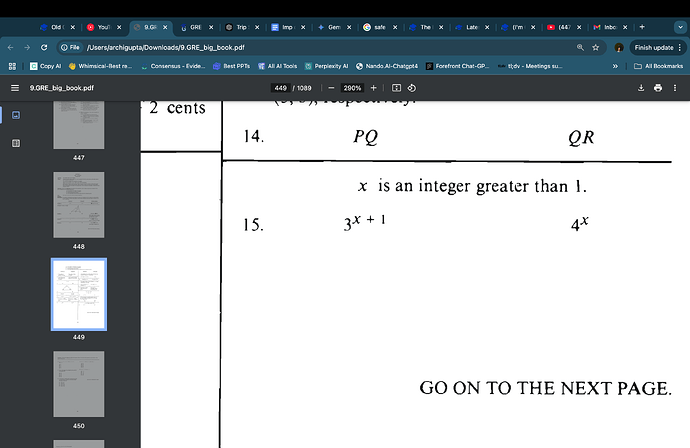This screenshot has height=448, width=690.
Task: Click the text GO ON TO THE NEXT PAGE.
Action: [x=546, y=388]
